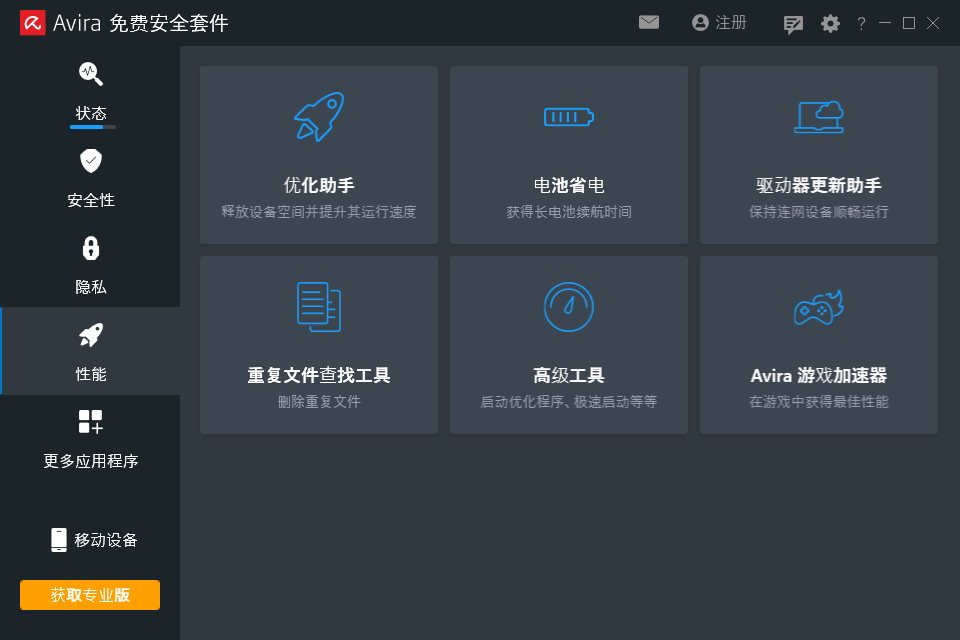Select the 安全性 shield icon
This screenshot has height=640, width=960.
pyautogui.click(x=91, y=161)
